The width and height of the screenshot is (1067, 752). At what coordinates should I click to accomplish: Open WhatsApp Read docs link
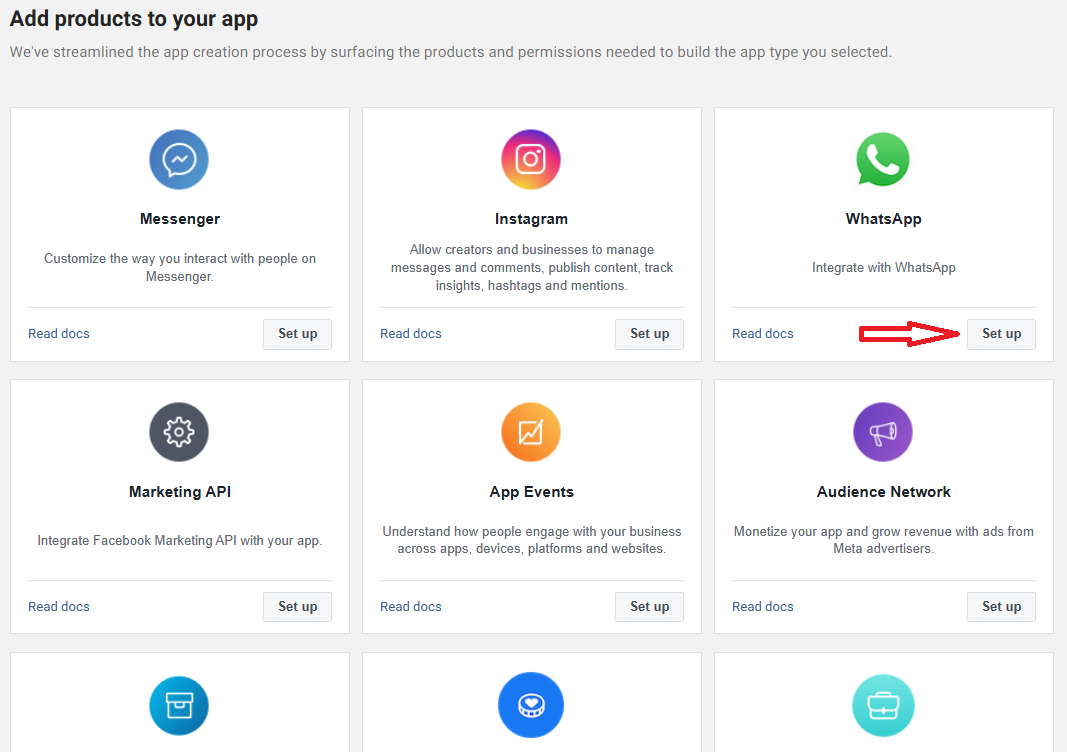point(763,334)
